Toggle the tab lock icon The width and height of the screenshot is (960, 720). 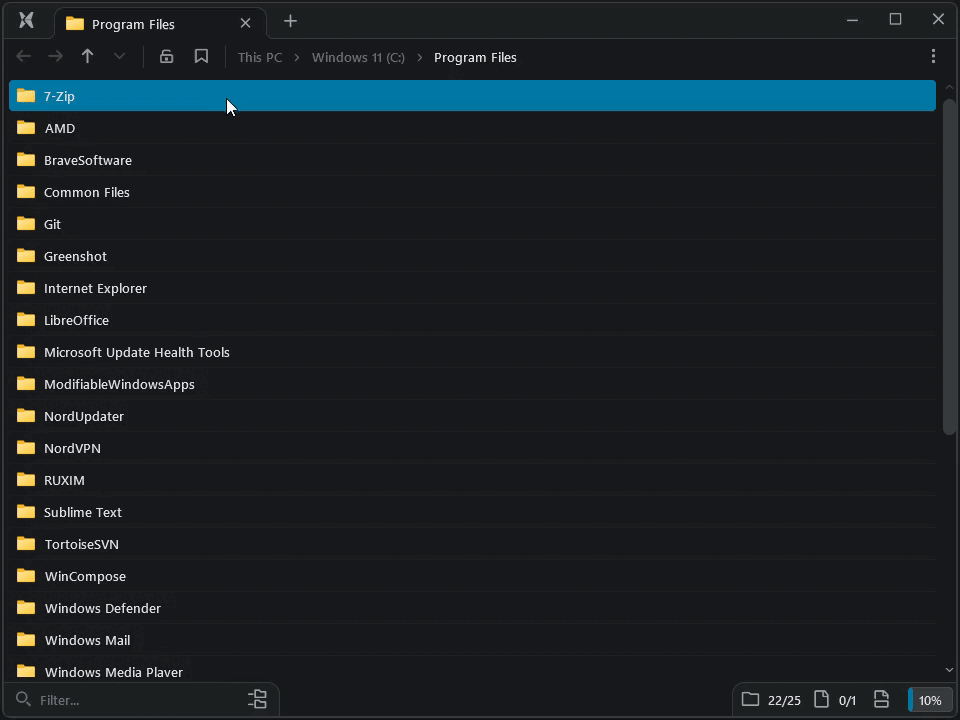[x=167, y=56]
